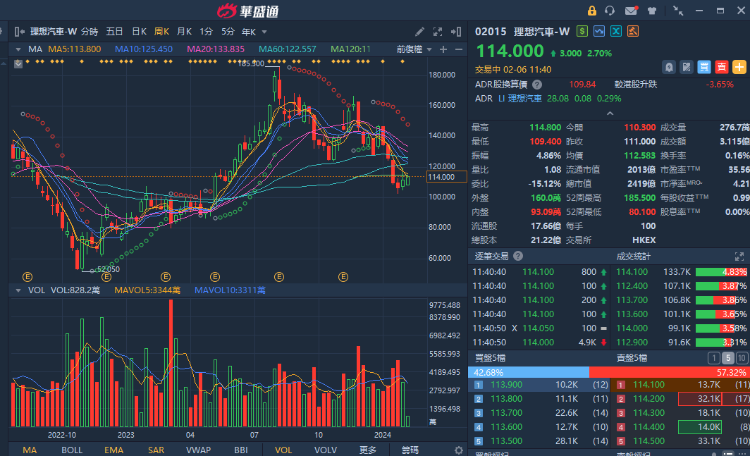Add stock to watchlist with plus icon
The width and height of the screenshot is (750, 456).
740,66
